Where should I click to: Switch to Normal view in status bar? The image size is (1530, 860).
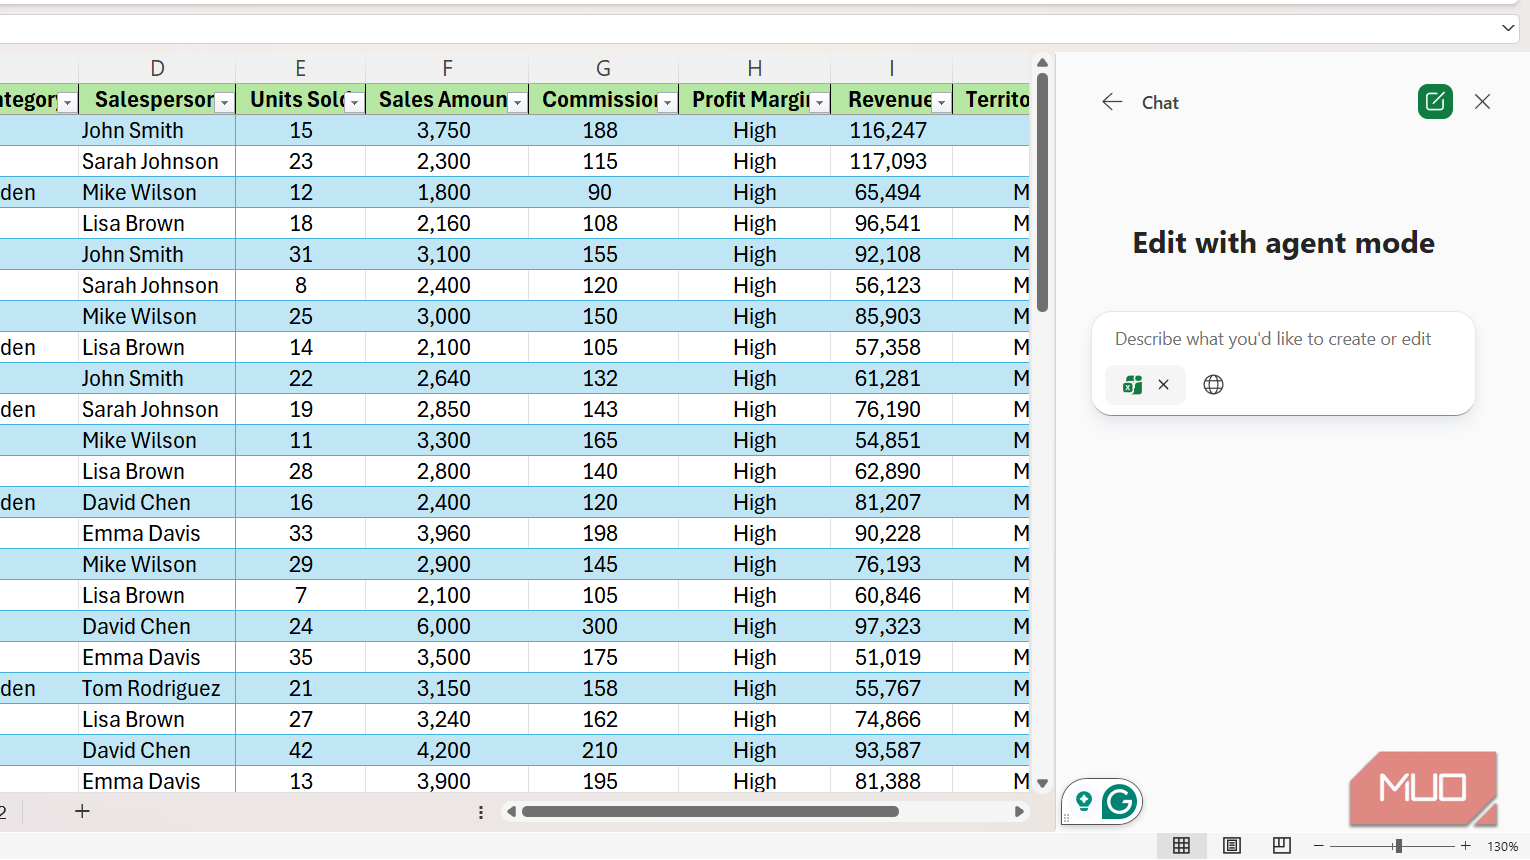click(x=1181, y=845)
